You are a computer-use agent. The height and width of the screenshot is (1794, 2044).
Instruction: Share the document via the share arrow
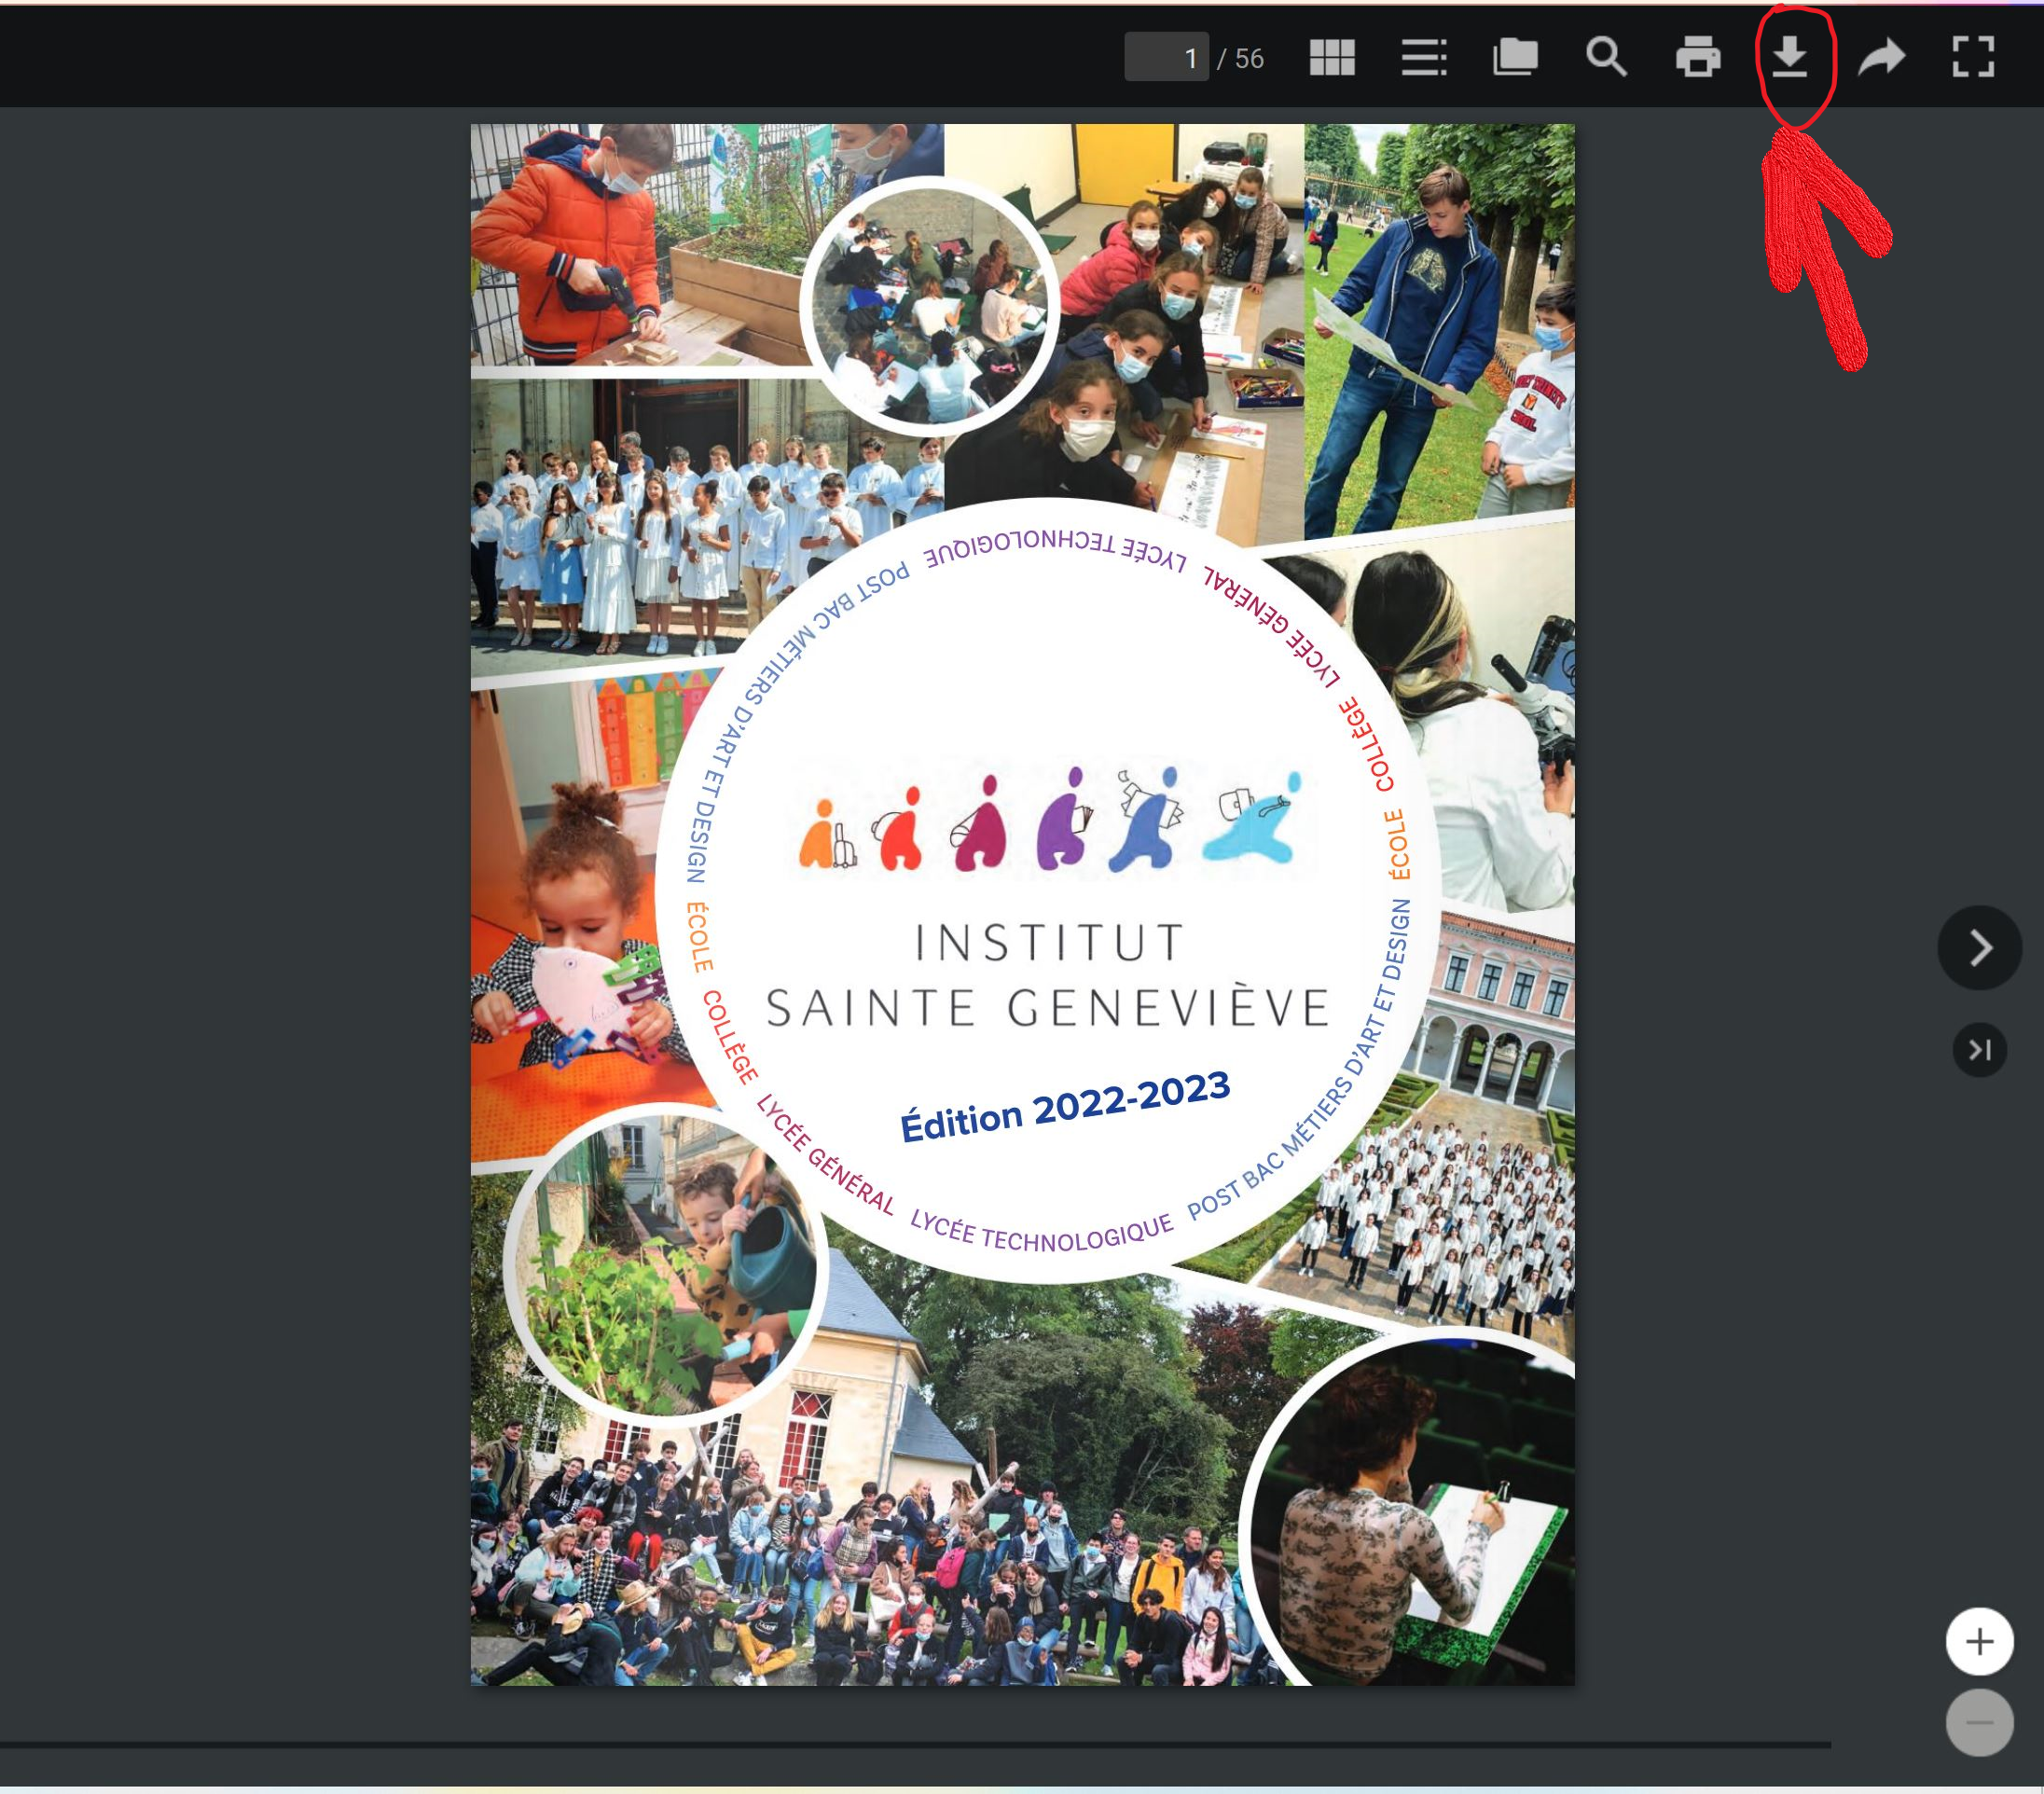(1881, 57)
